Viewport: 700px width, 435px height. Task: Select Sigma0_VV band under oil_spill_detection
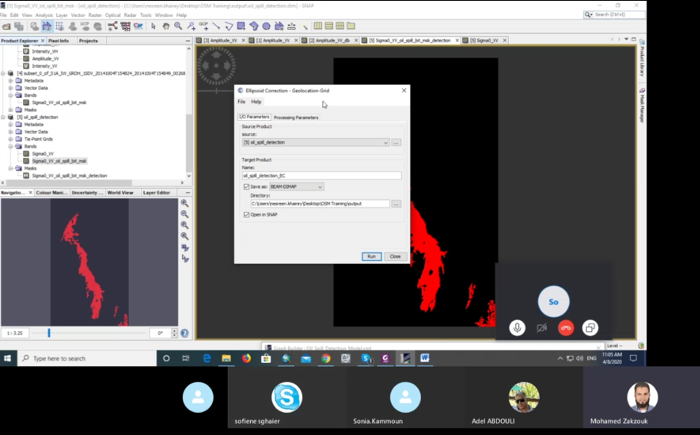point(43,154)
